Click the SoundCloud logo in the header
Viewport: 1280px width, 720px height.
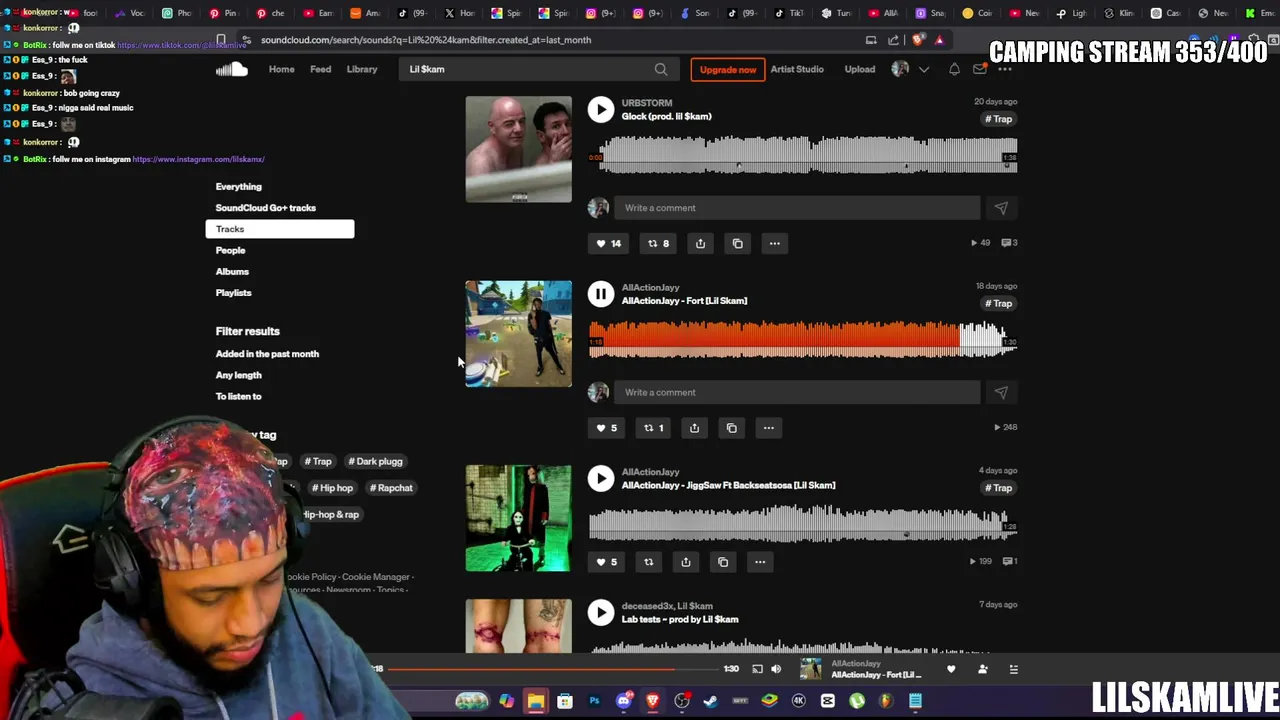(x=231, y=69)
